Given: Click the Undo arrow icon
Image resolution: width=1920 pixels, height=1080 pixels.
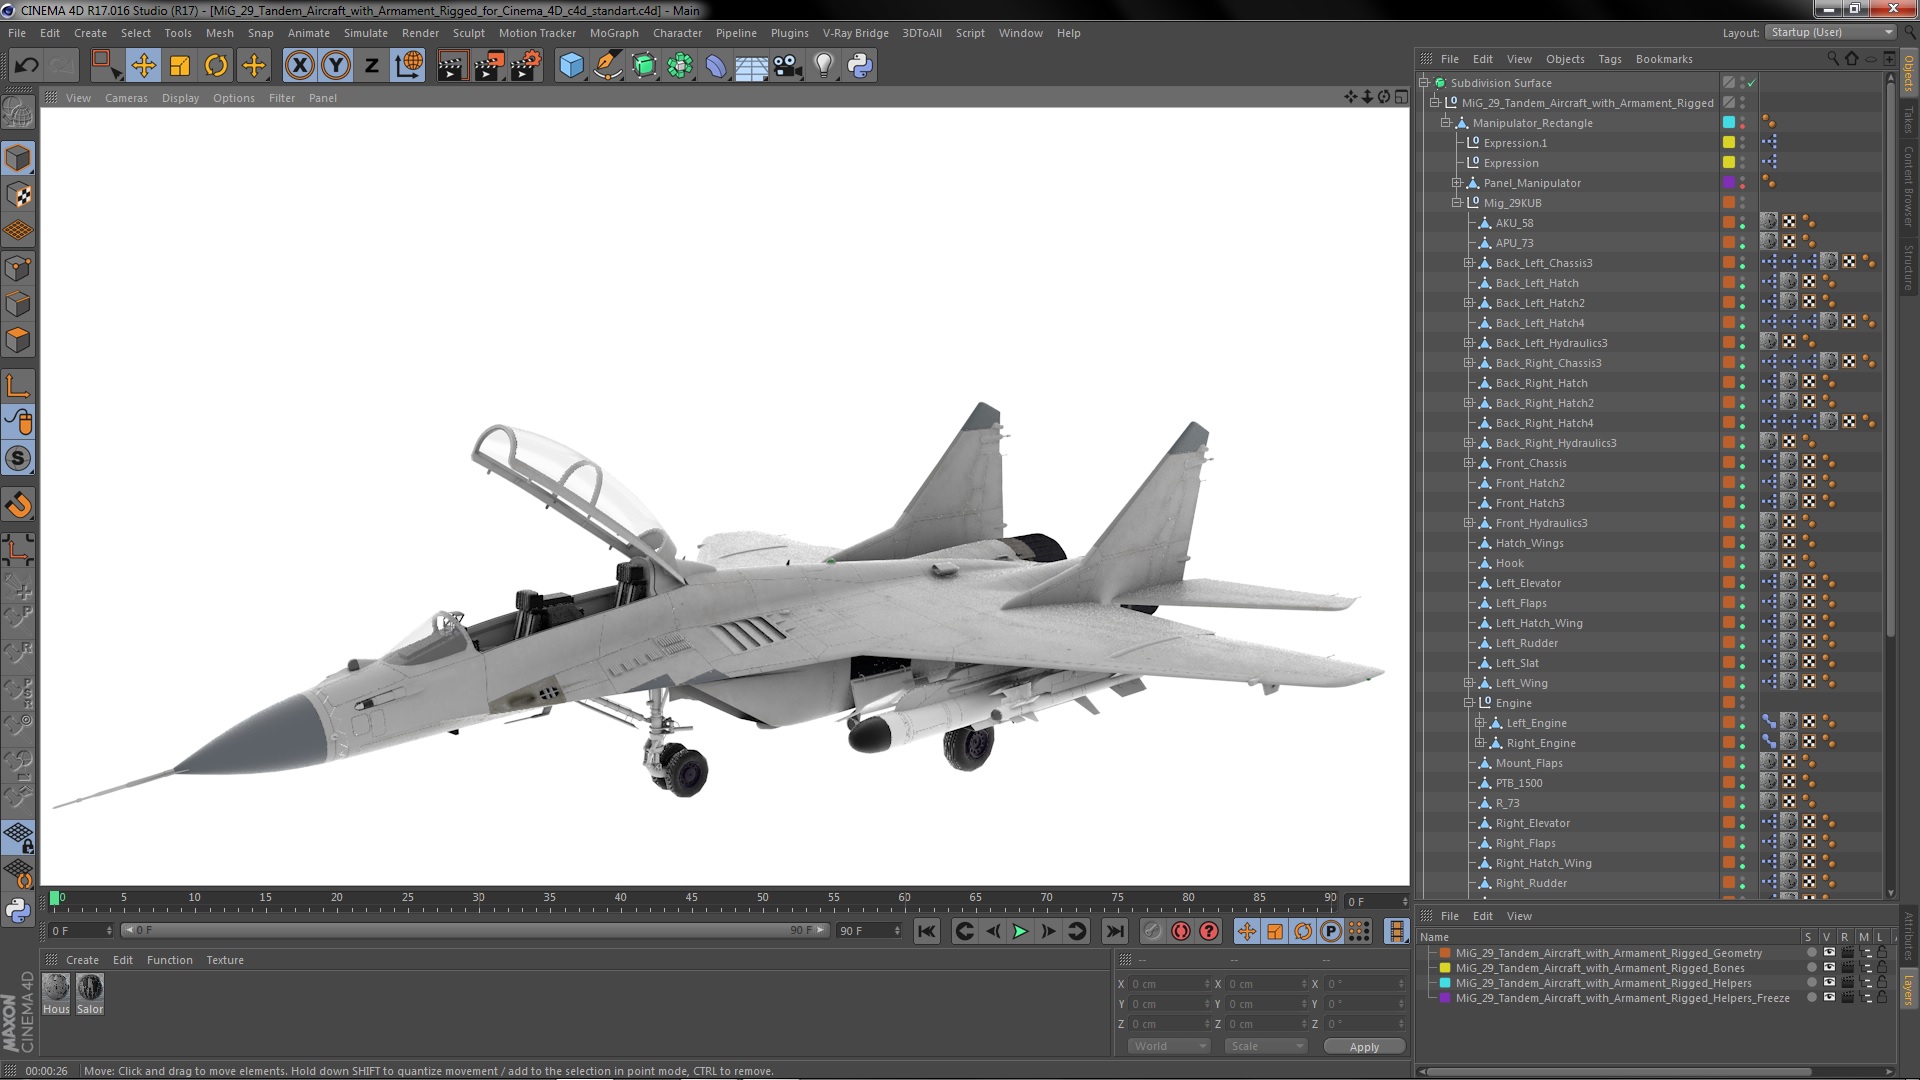Looking at the screenshot, I should pos(26,66).
